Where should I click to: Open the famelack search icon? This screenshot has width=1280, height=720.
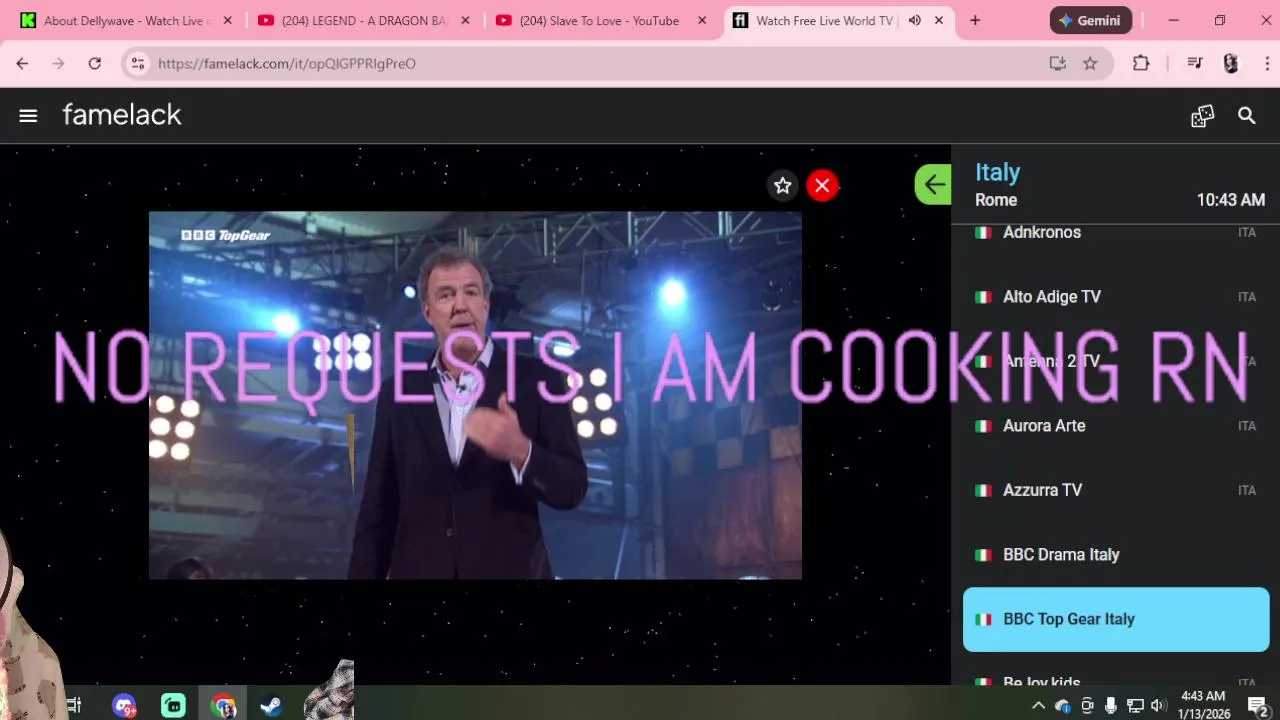tap(1247, 116)
